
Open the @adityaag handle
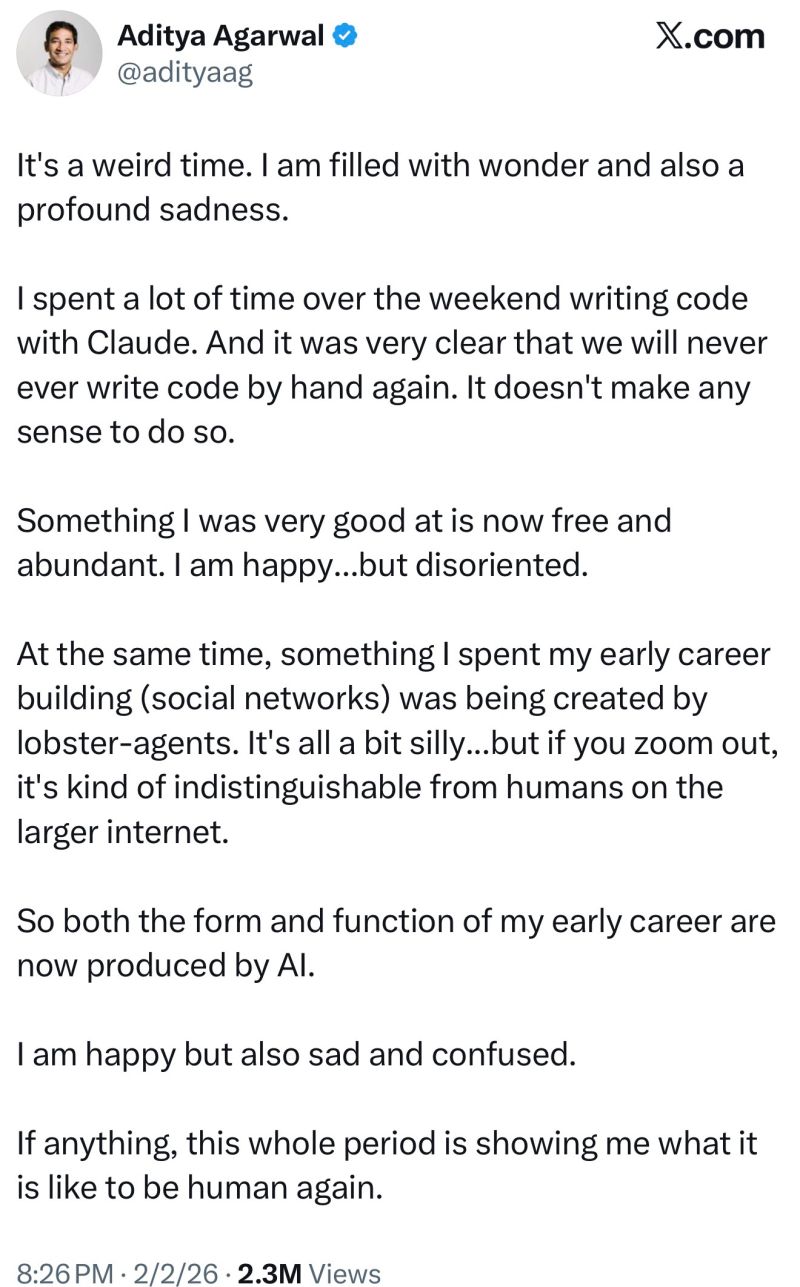tap(185, 73)
